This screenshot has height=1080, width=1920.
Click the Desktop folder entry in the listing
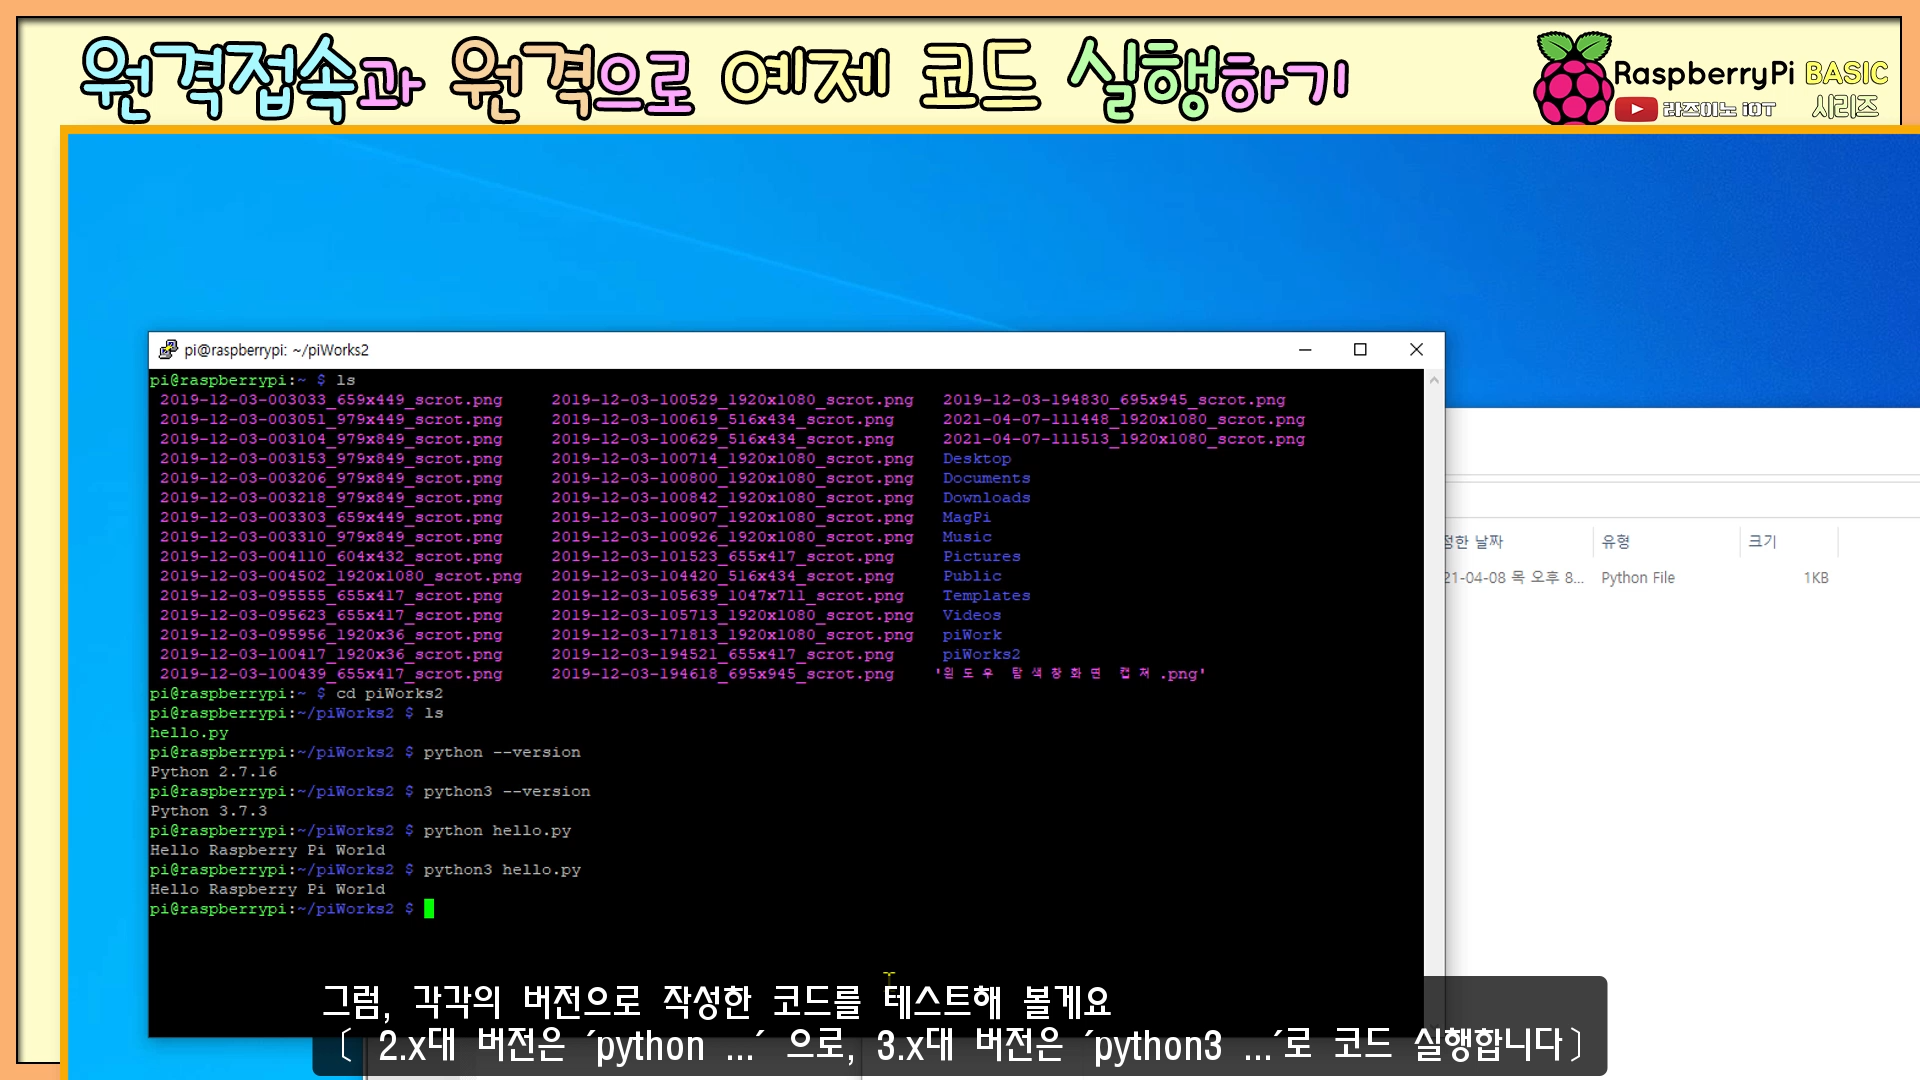tap(976, 458)
